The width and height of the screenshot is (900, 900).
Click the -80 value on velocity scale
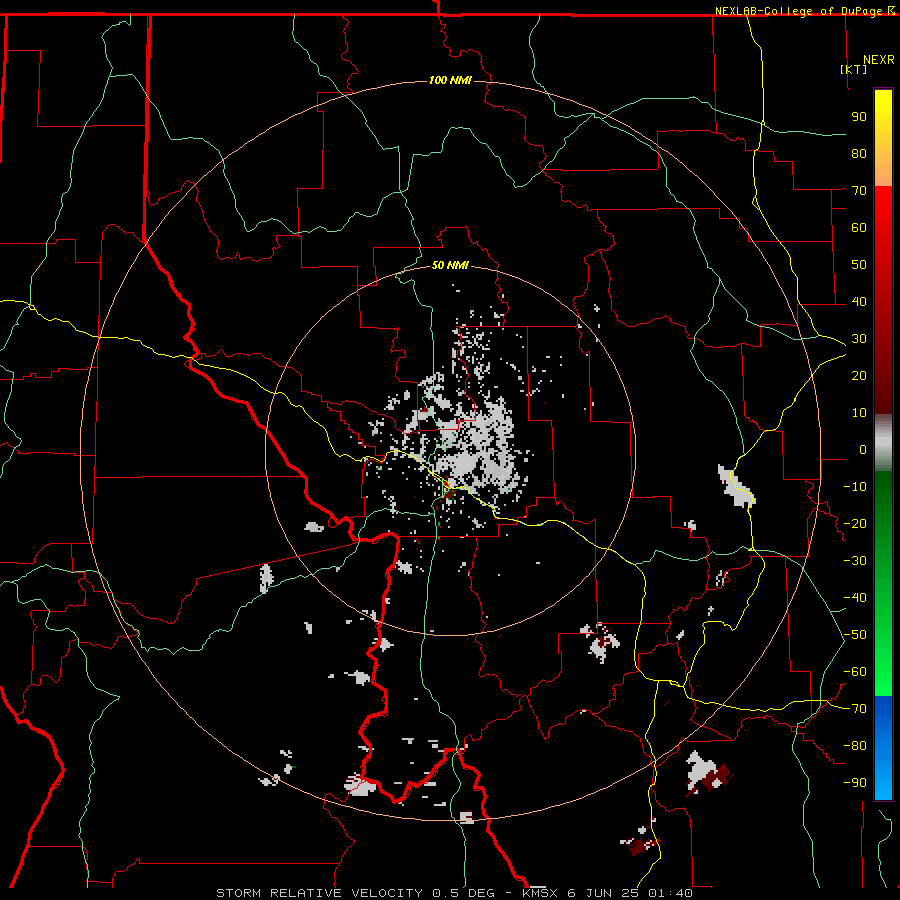tap(855, 746)
